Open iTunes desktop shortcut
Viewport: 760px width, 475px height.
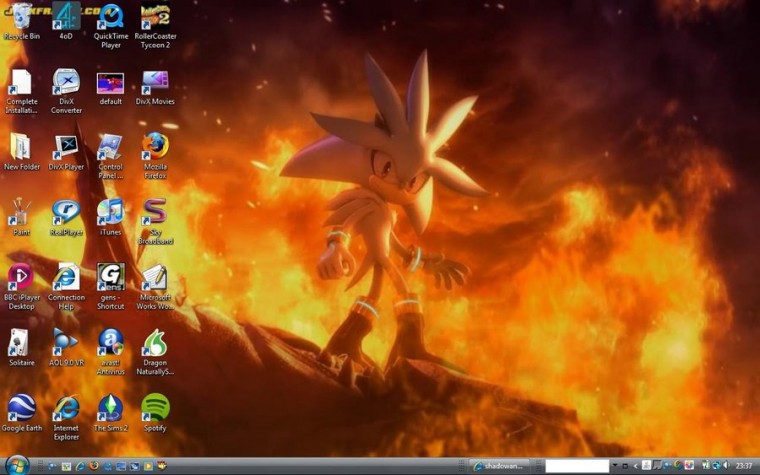coord(111,217)
